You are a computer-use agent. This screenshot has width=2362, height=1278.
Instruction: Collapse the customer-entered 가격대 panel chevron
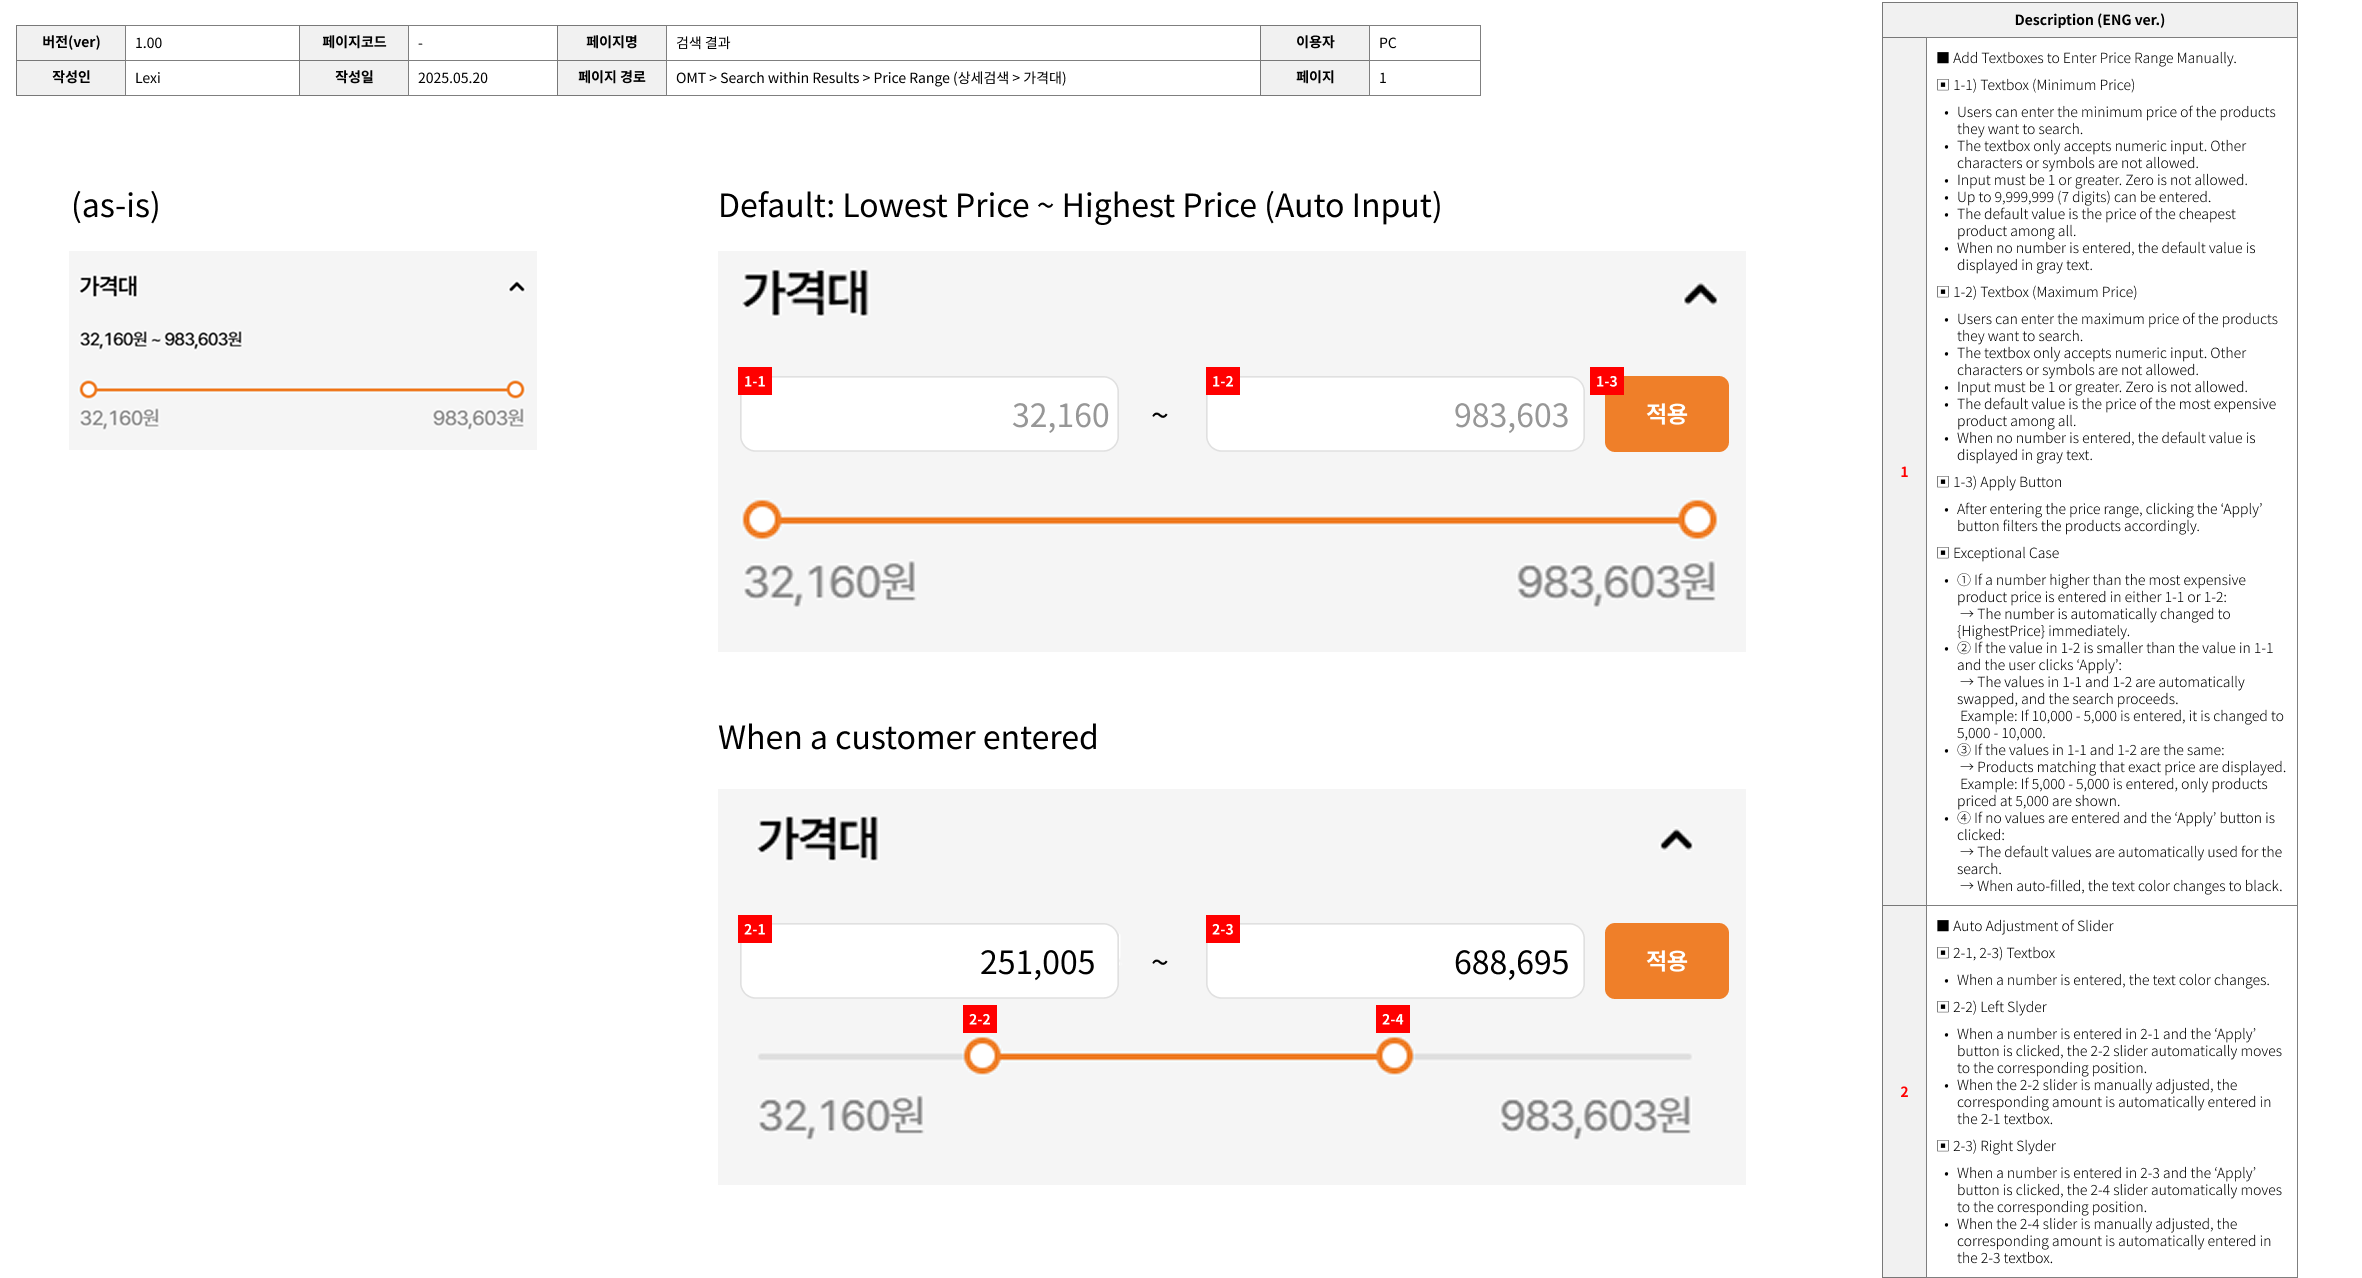pos(1676,840)
